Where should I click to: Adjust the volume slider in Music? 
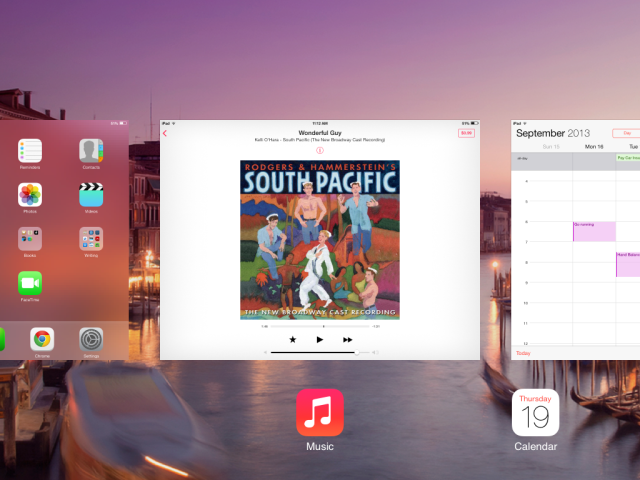[x=320, y=352]
